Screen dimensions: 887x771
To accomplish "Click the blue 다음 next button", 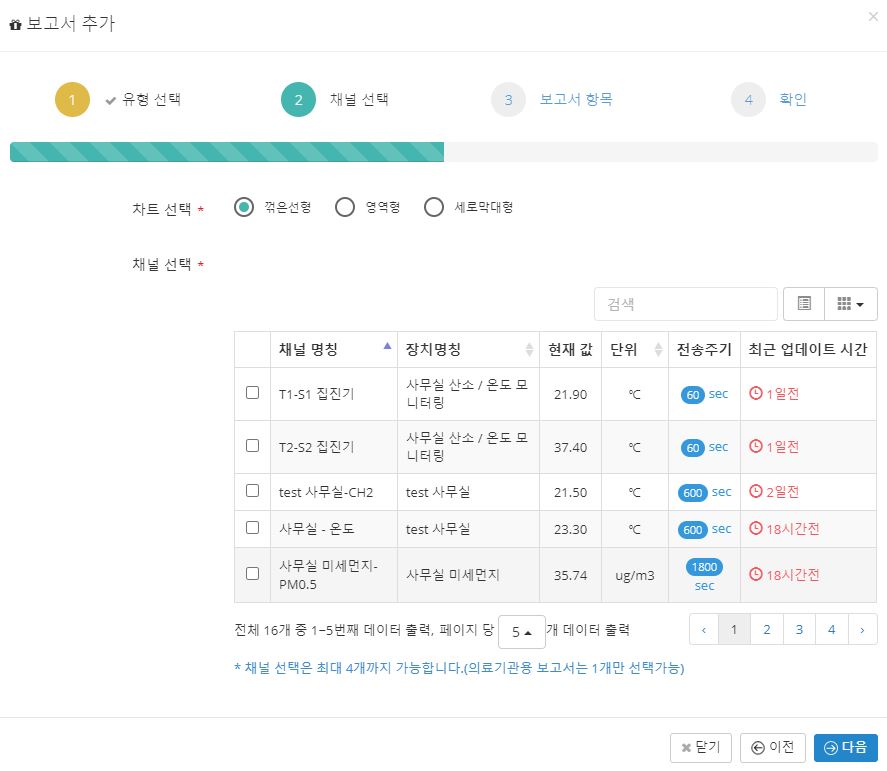I will pyautogui.click(x=846, y=748).
